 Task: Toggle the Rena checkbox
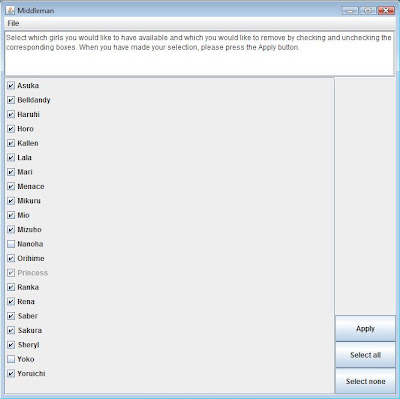pyautogui.click(x=11, y=302)
